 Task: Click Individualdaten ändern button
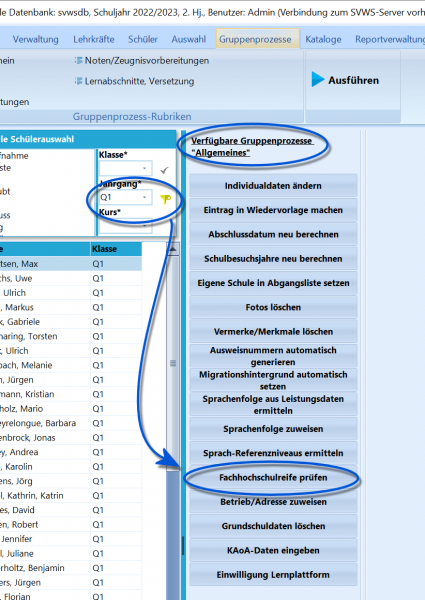[273, 186]
